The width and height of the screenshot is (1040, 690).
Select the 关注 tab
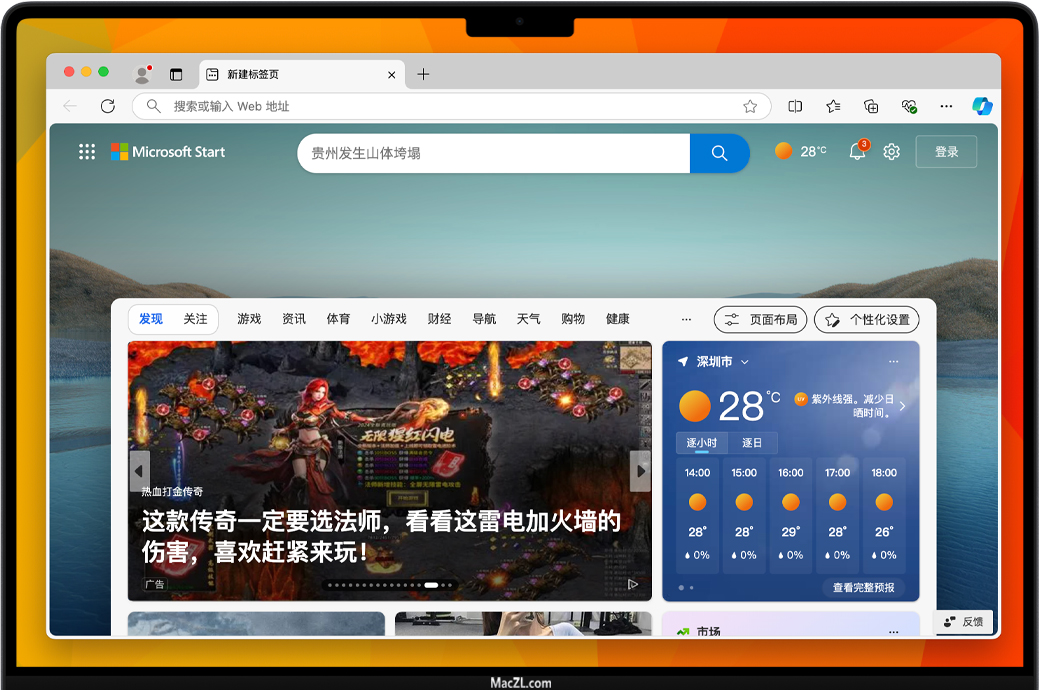[x=195, y=319]
